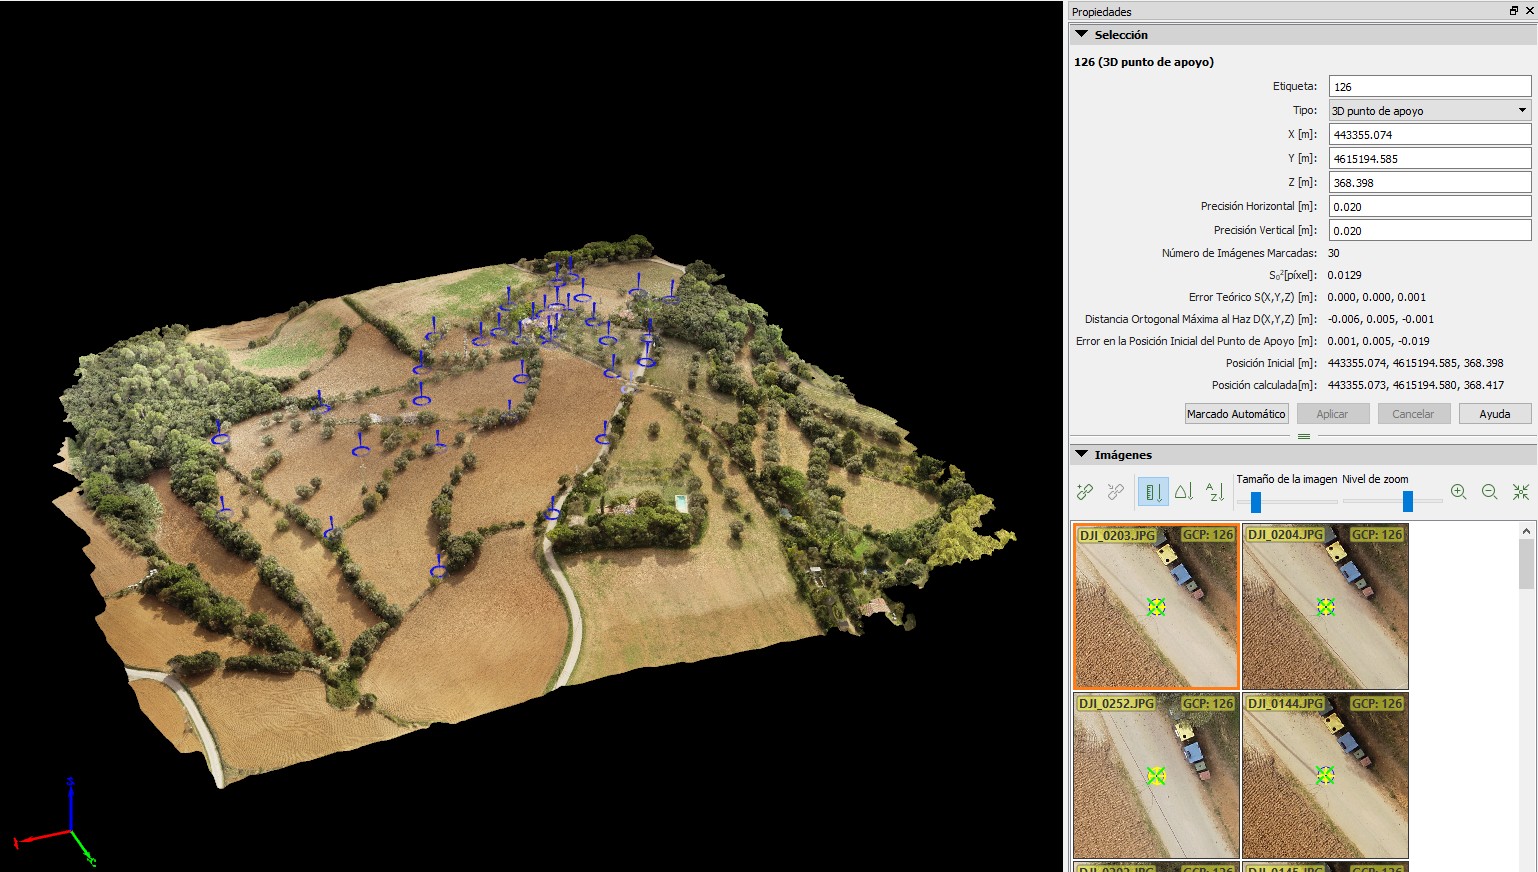Adjust the Nivel de zoom slider
1538x872 pixels.
[1408, 502]
